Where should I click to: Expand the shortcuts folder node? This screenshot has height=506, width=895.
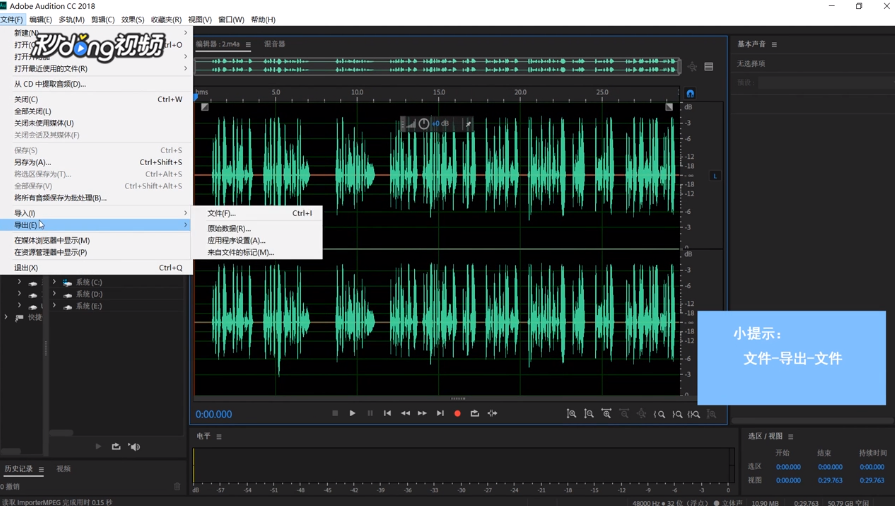pyautogui.click(x=6, y=317)
